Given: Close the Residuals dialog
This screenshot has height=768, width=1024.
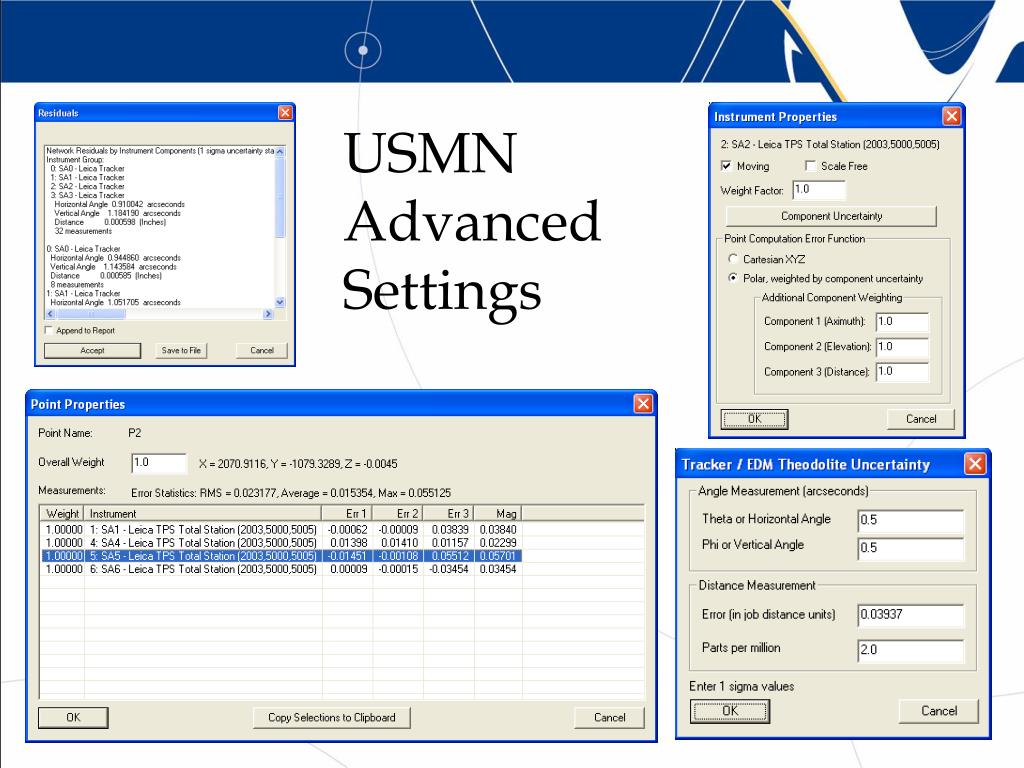Looking at the screenshot, I should click(x=285, y=113).
